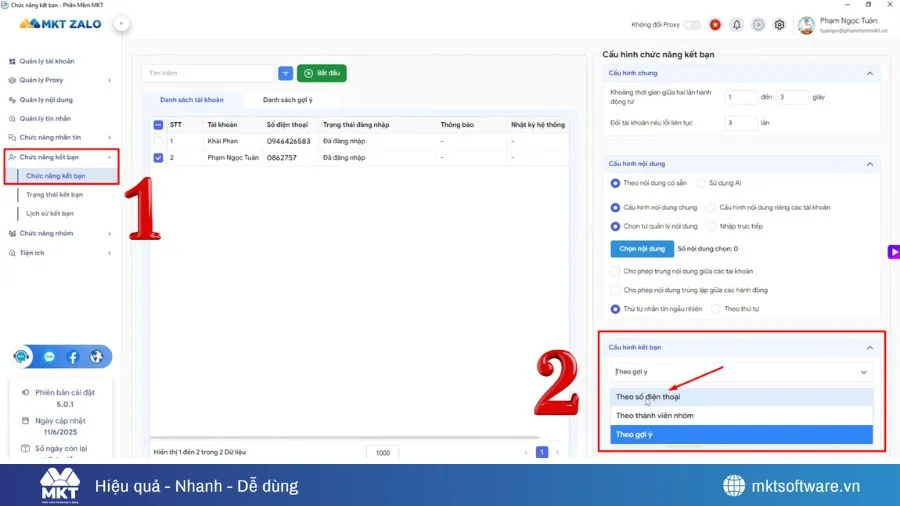900x506 pixels.
Task: Open Trạng thái kết bạn submenu item
Action: (x=55, y=195)
